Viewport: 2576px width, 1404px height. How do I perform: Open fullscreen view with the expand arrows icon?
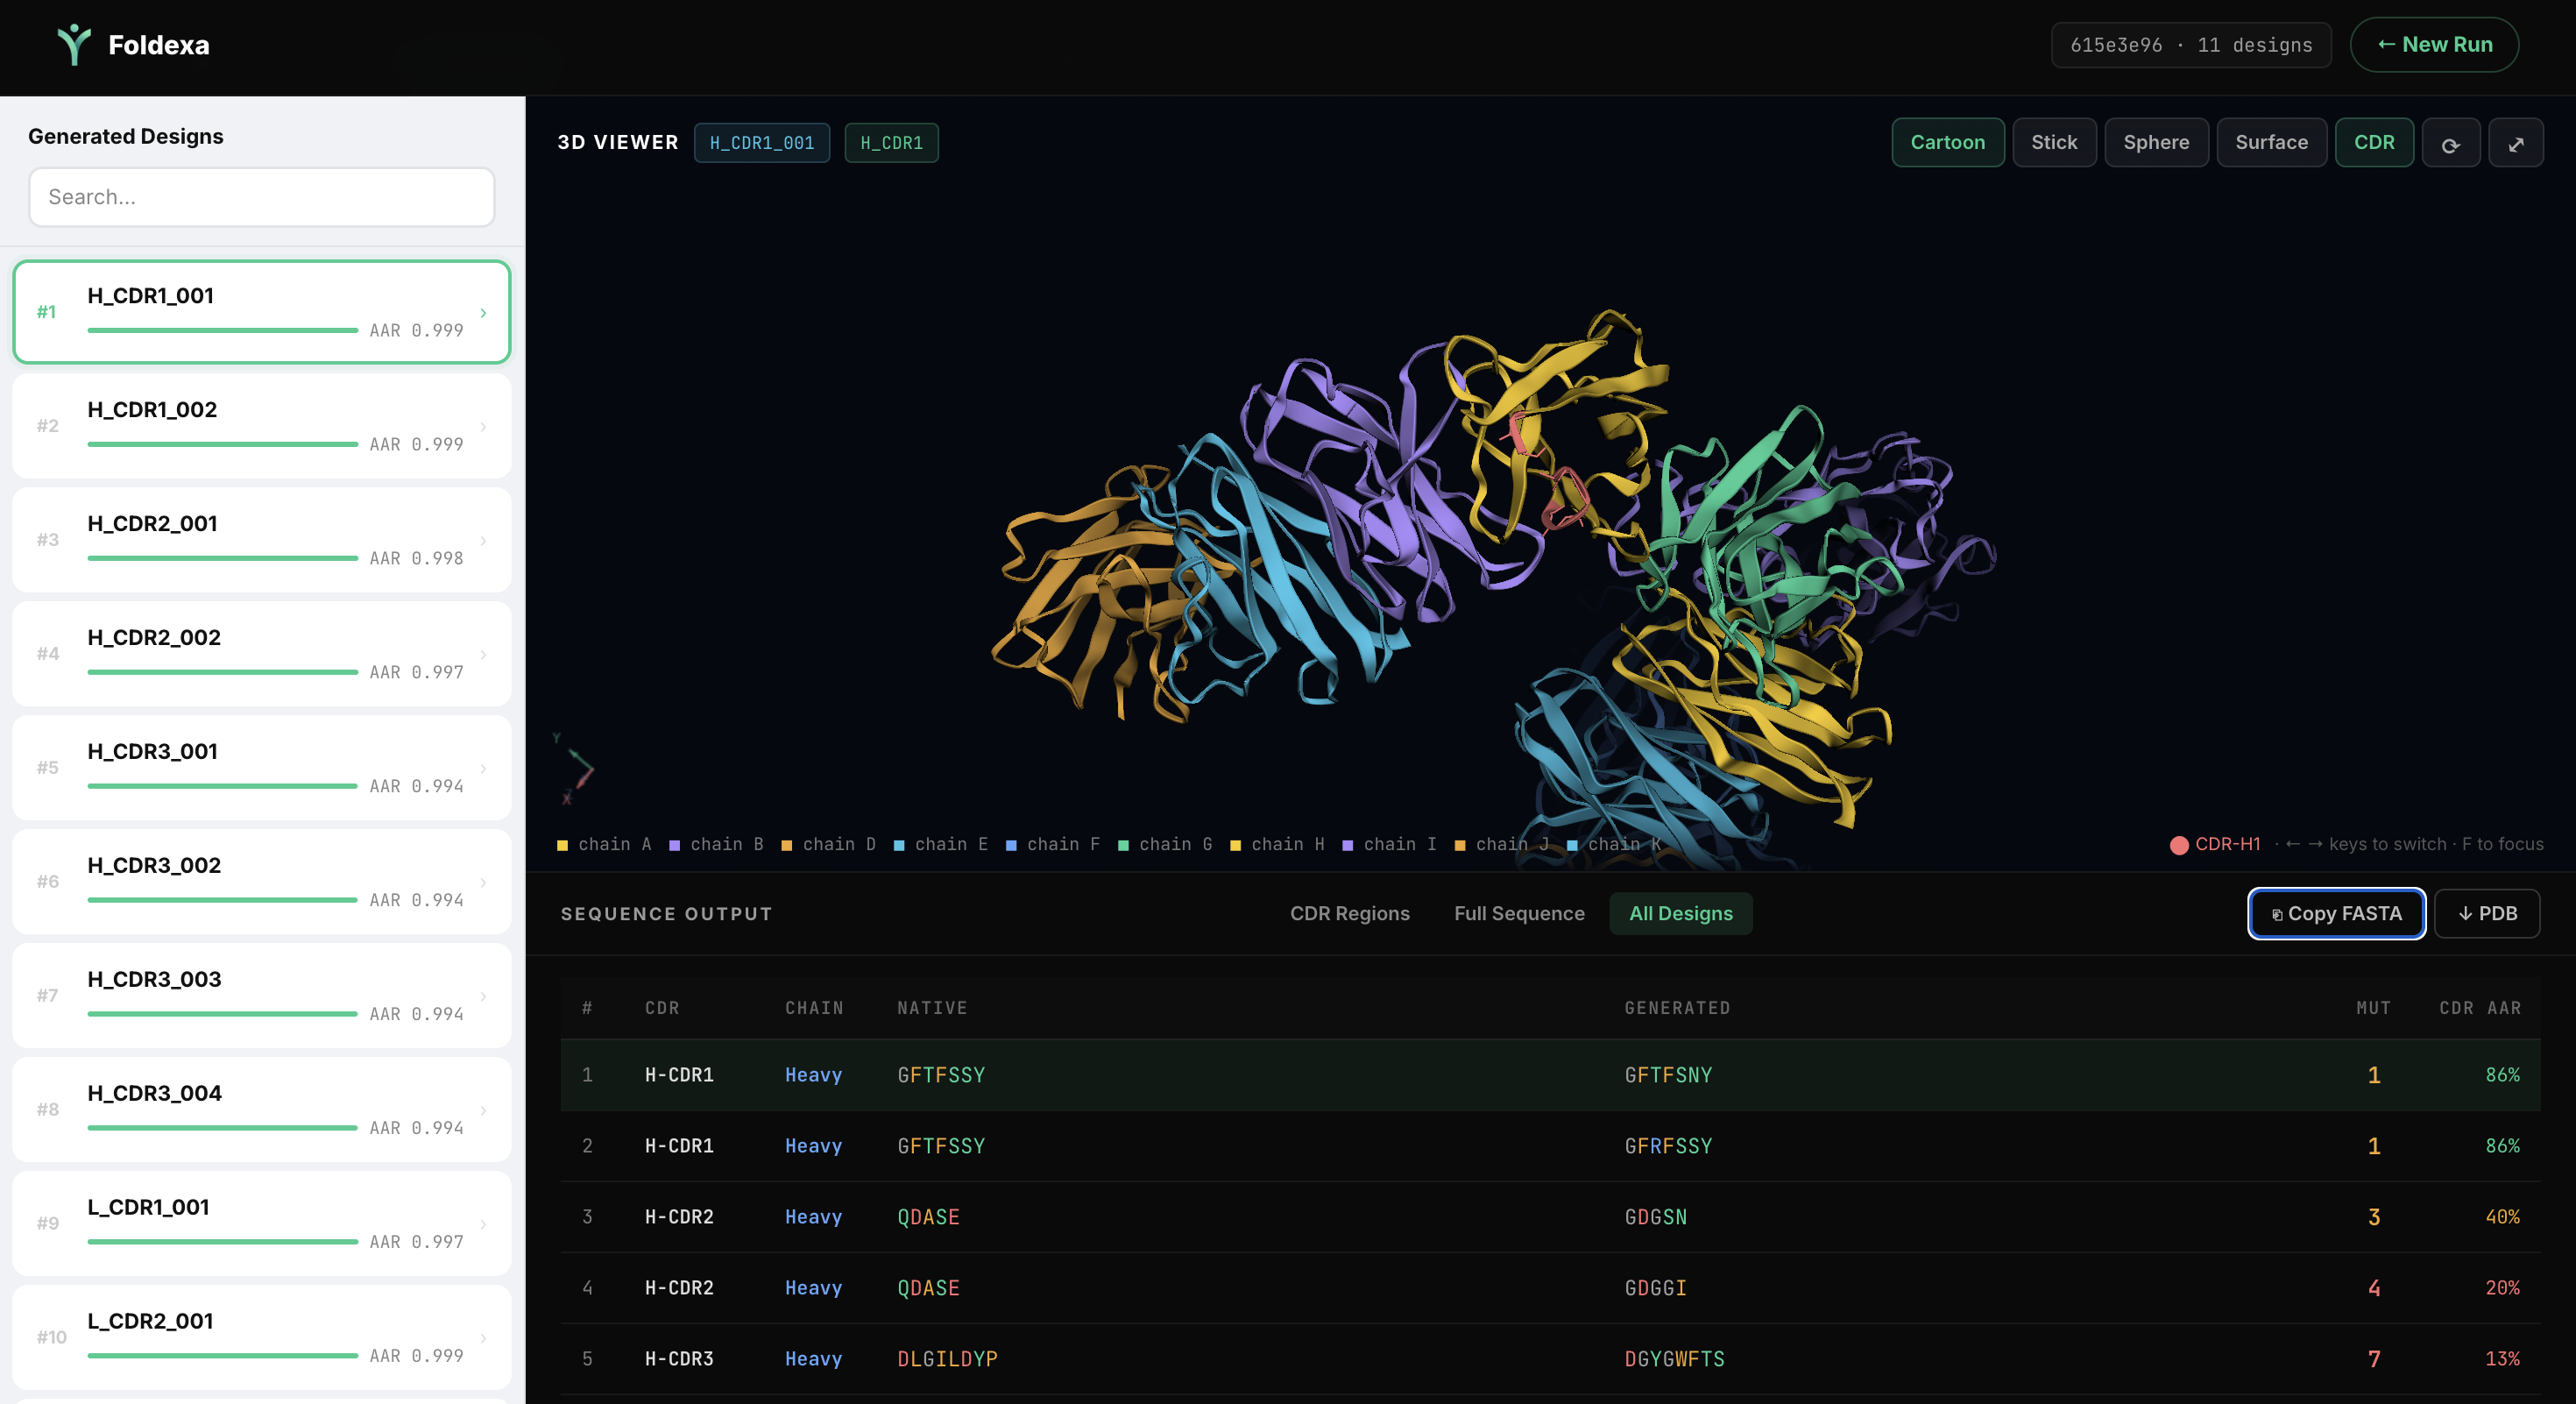(2517, 142)
